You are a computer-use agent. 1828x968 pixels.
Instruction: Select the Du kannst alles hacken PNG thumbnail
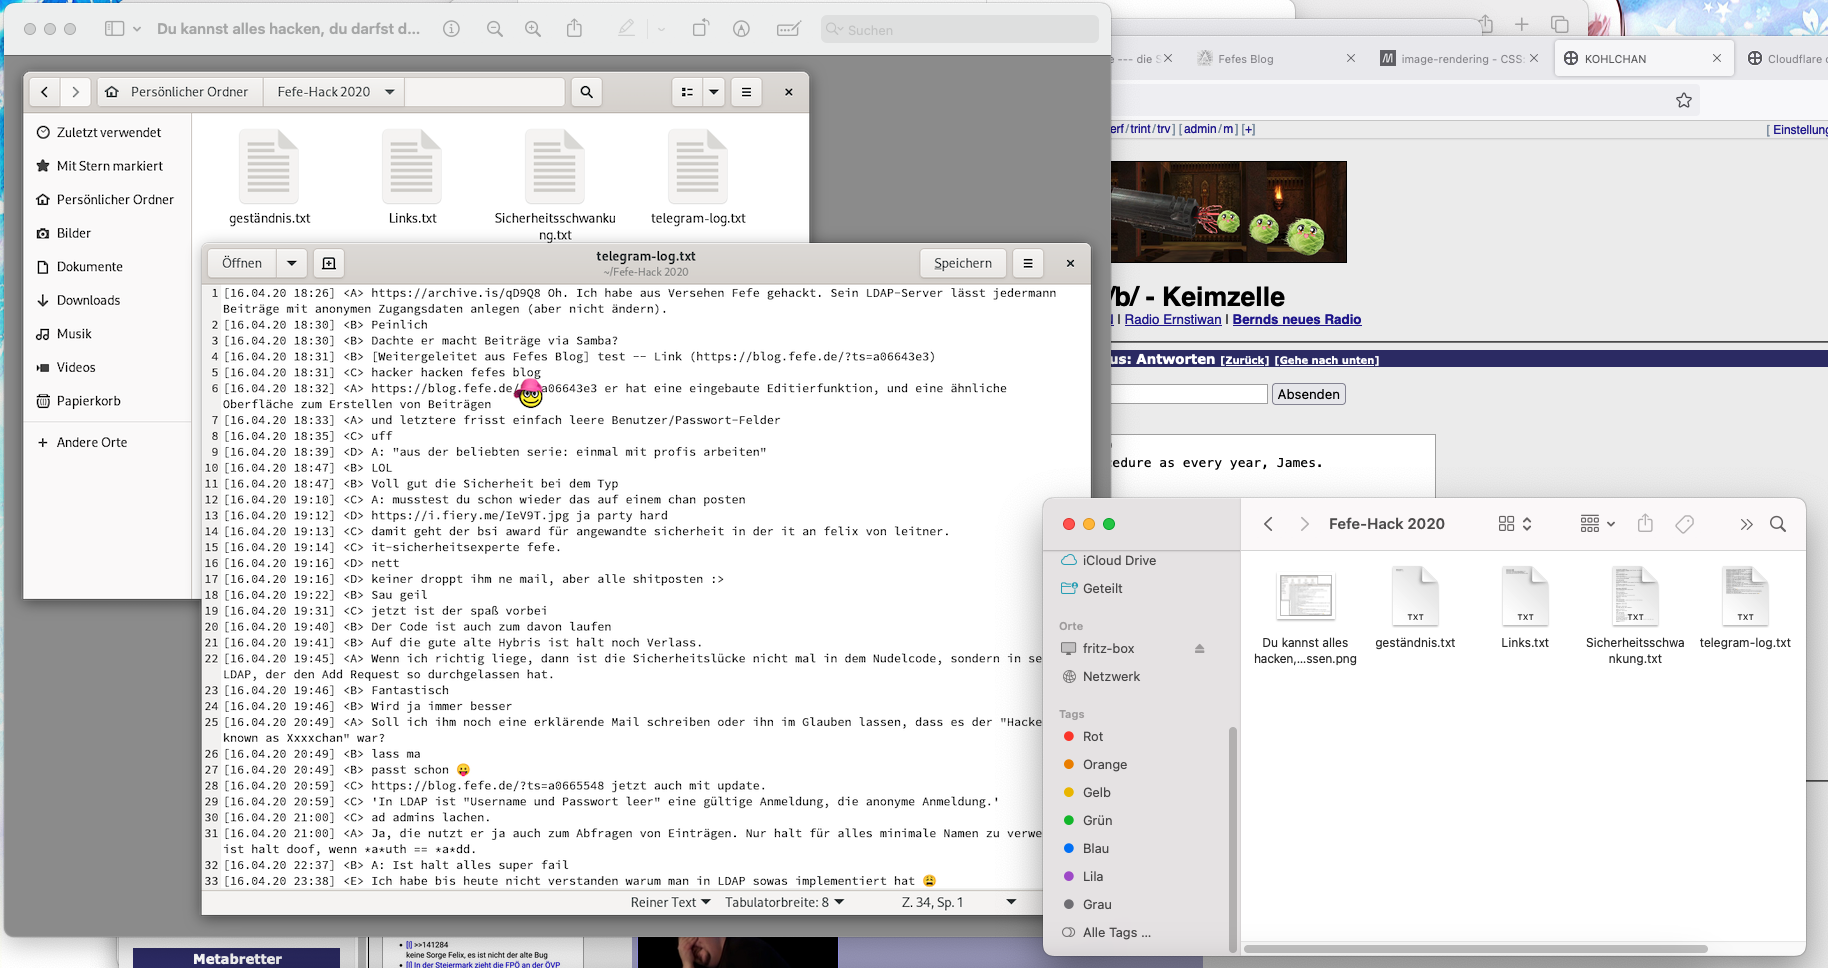(1305, 597)
